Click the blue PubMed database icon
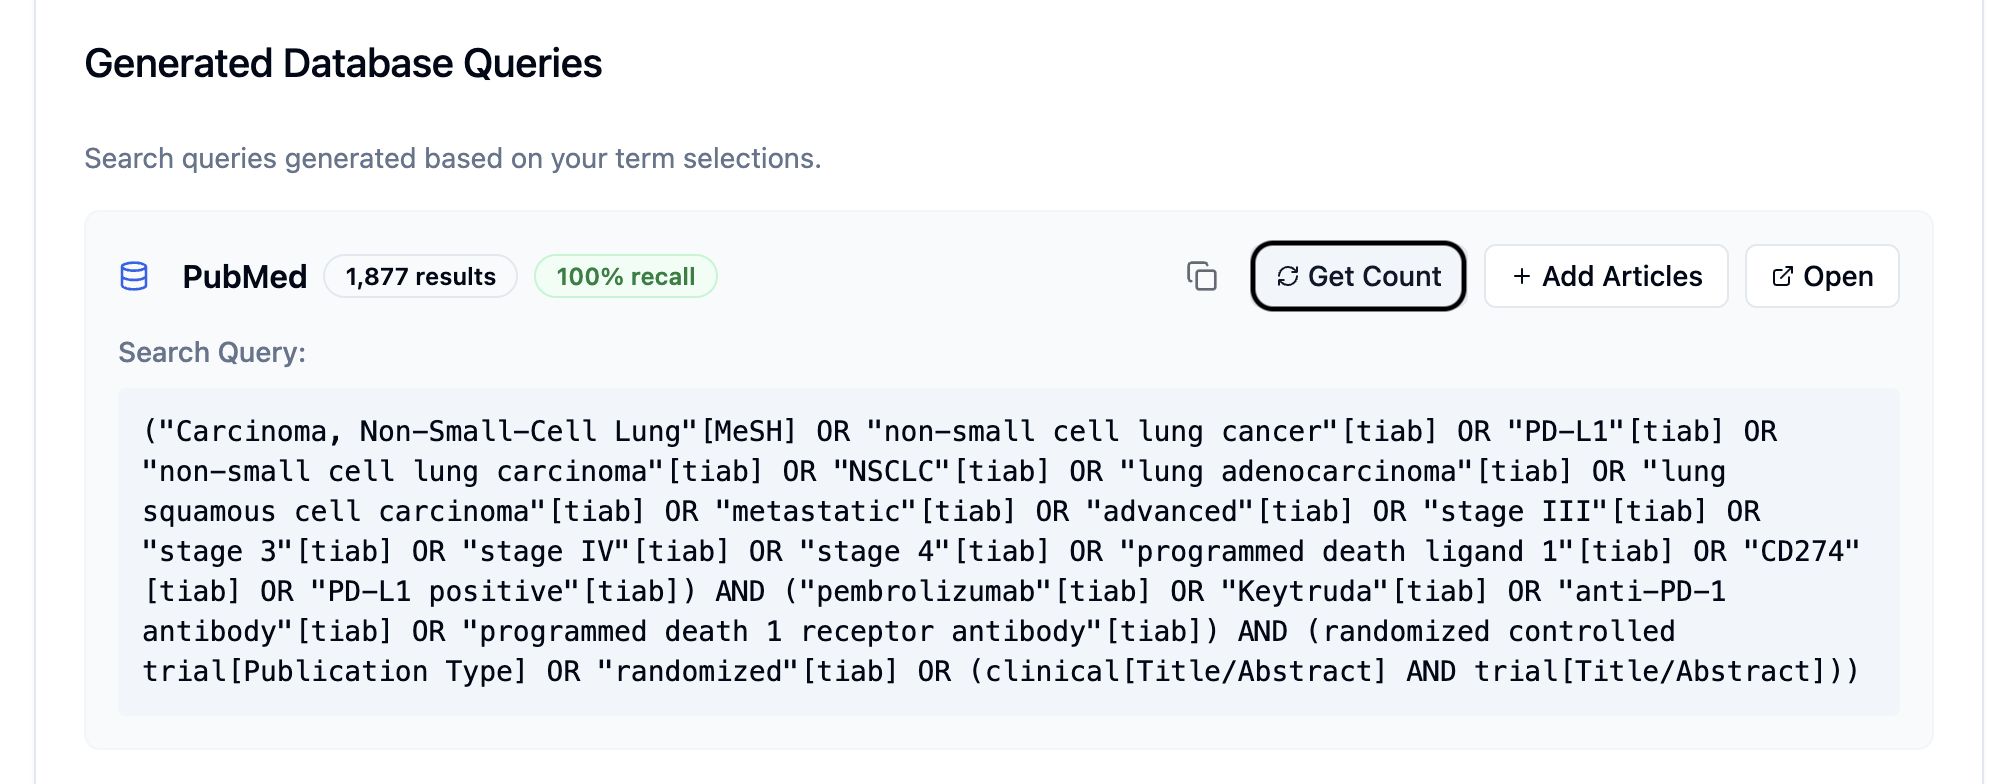 (x=134, y=276)
